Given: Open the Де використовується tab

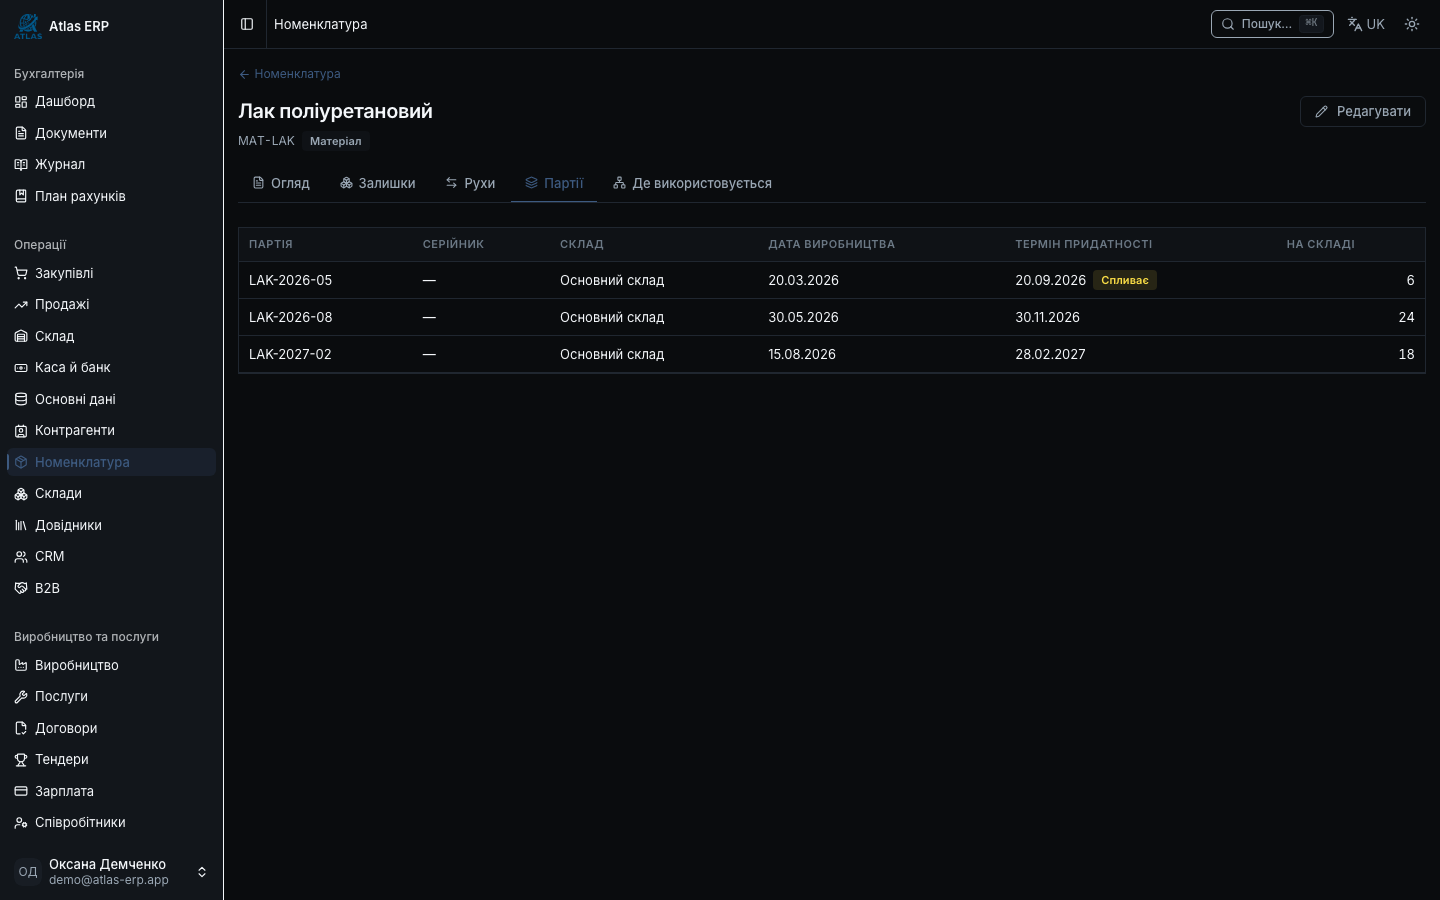Looking at the screenshot, I should [x=692, y=183].
